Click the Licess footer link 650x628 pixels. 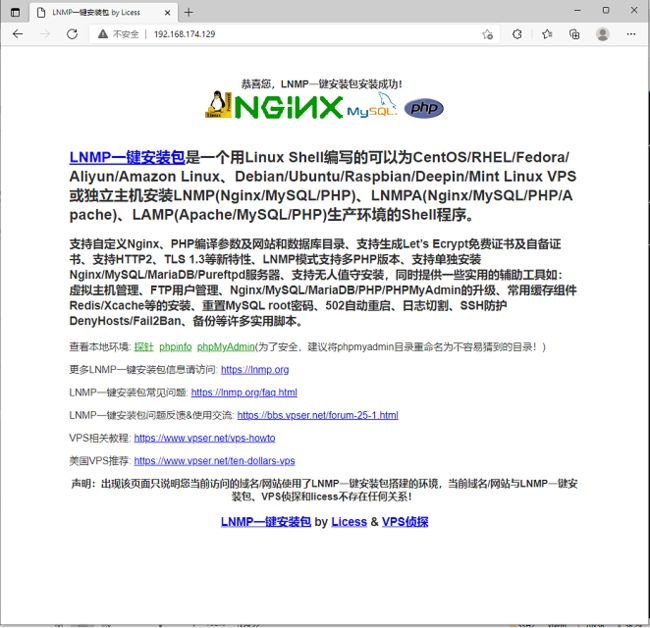[x=349, y=521]
